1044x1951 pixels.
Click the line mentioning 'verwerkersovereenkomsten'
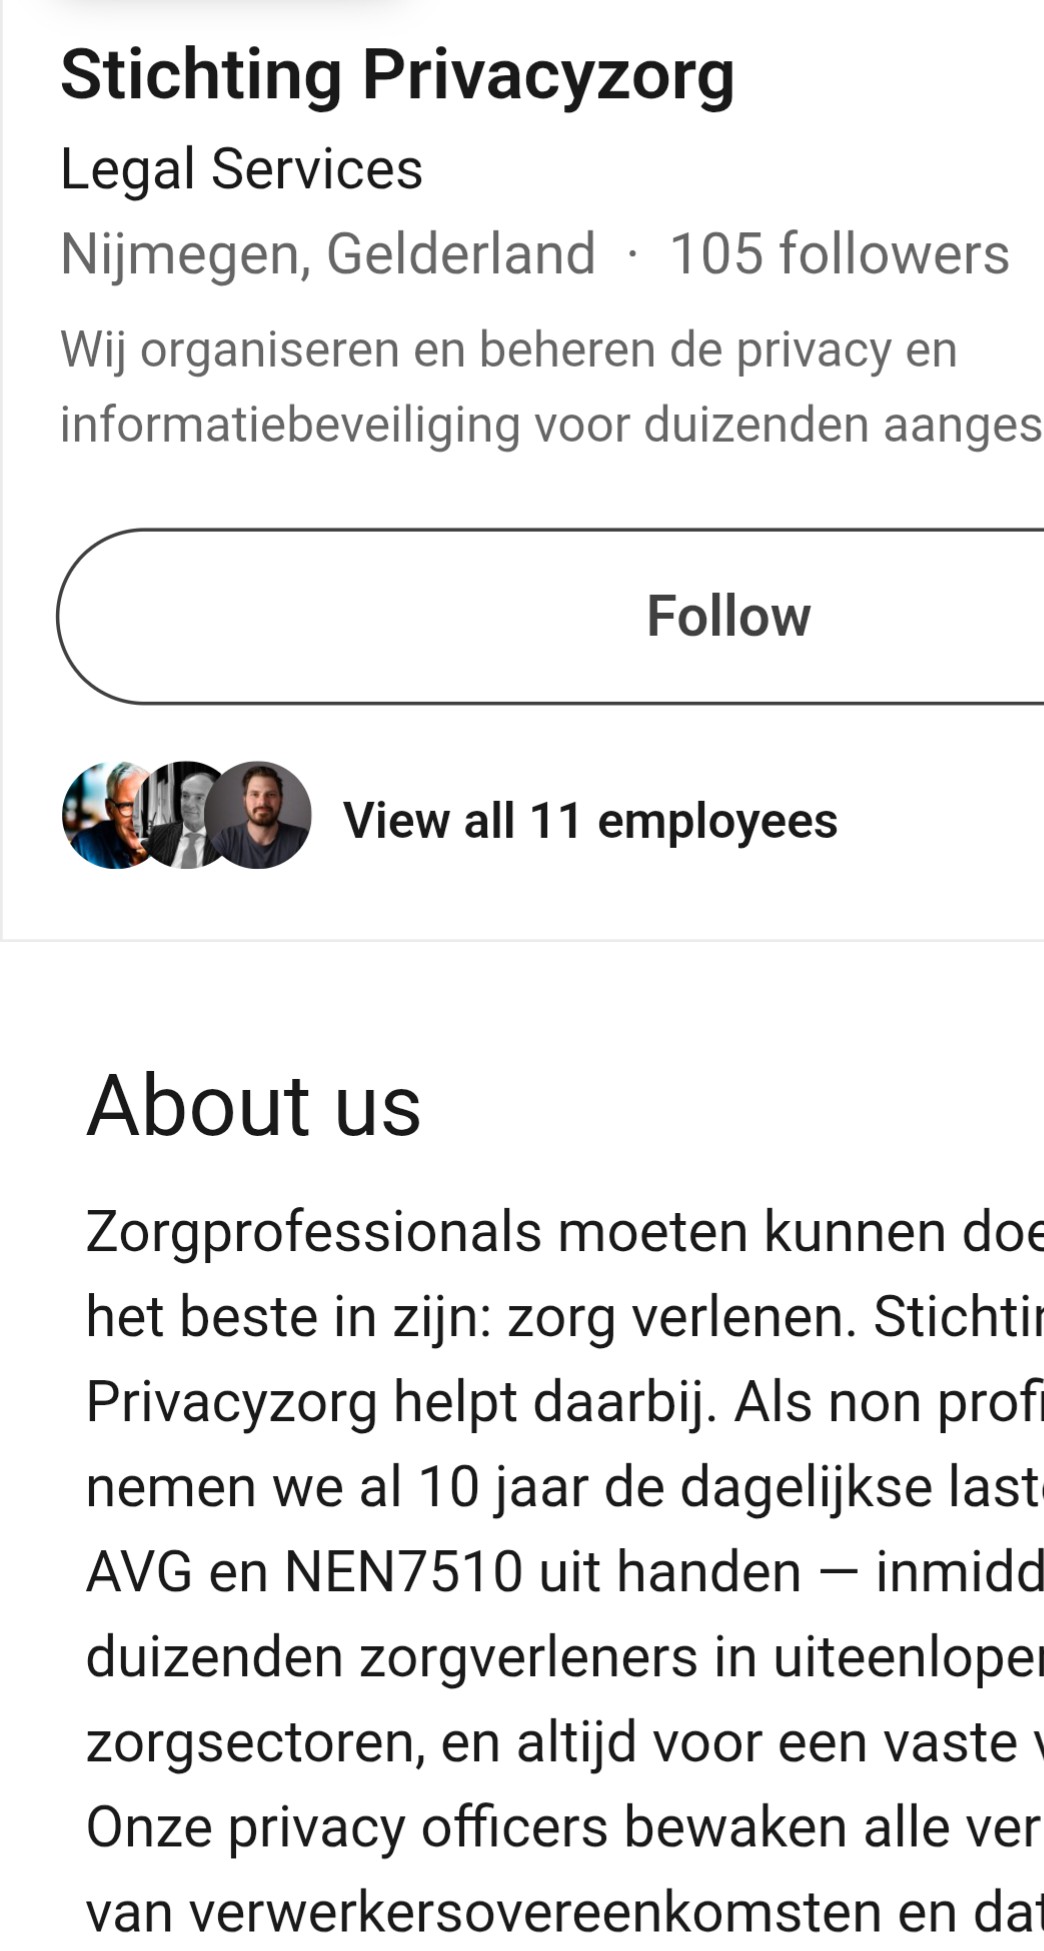[565, 1912]
